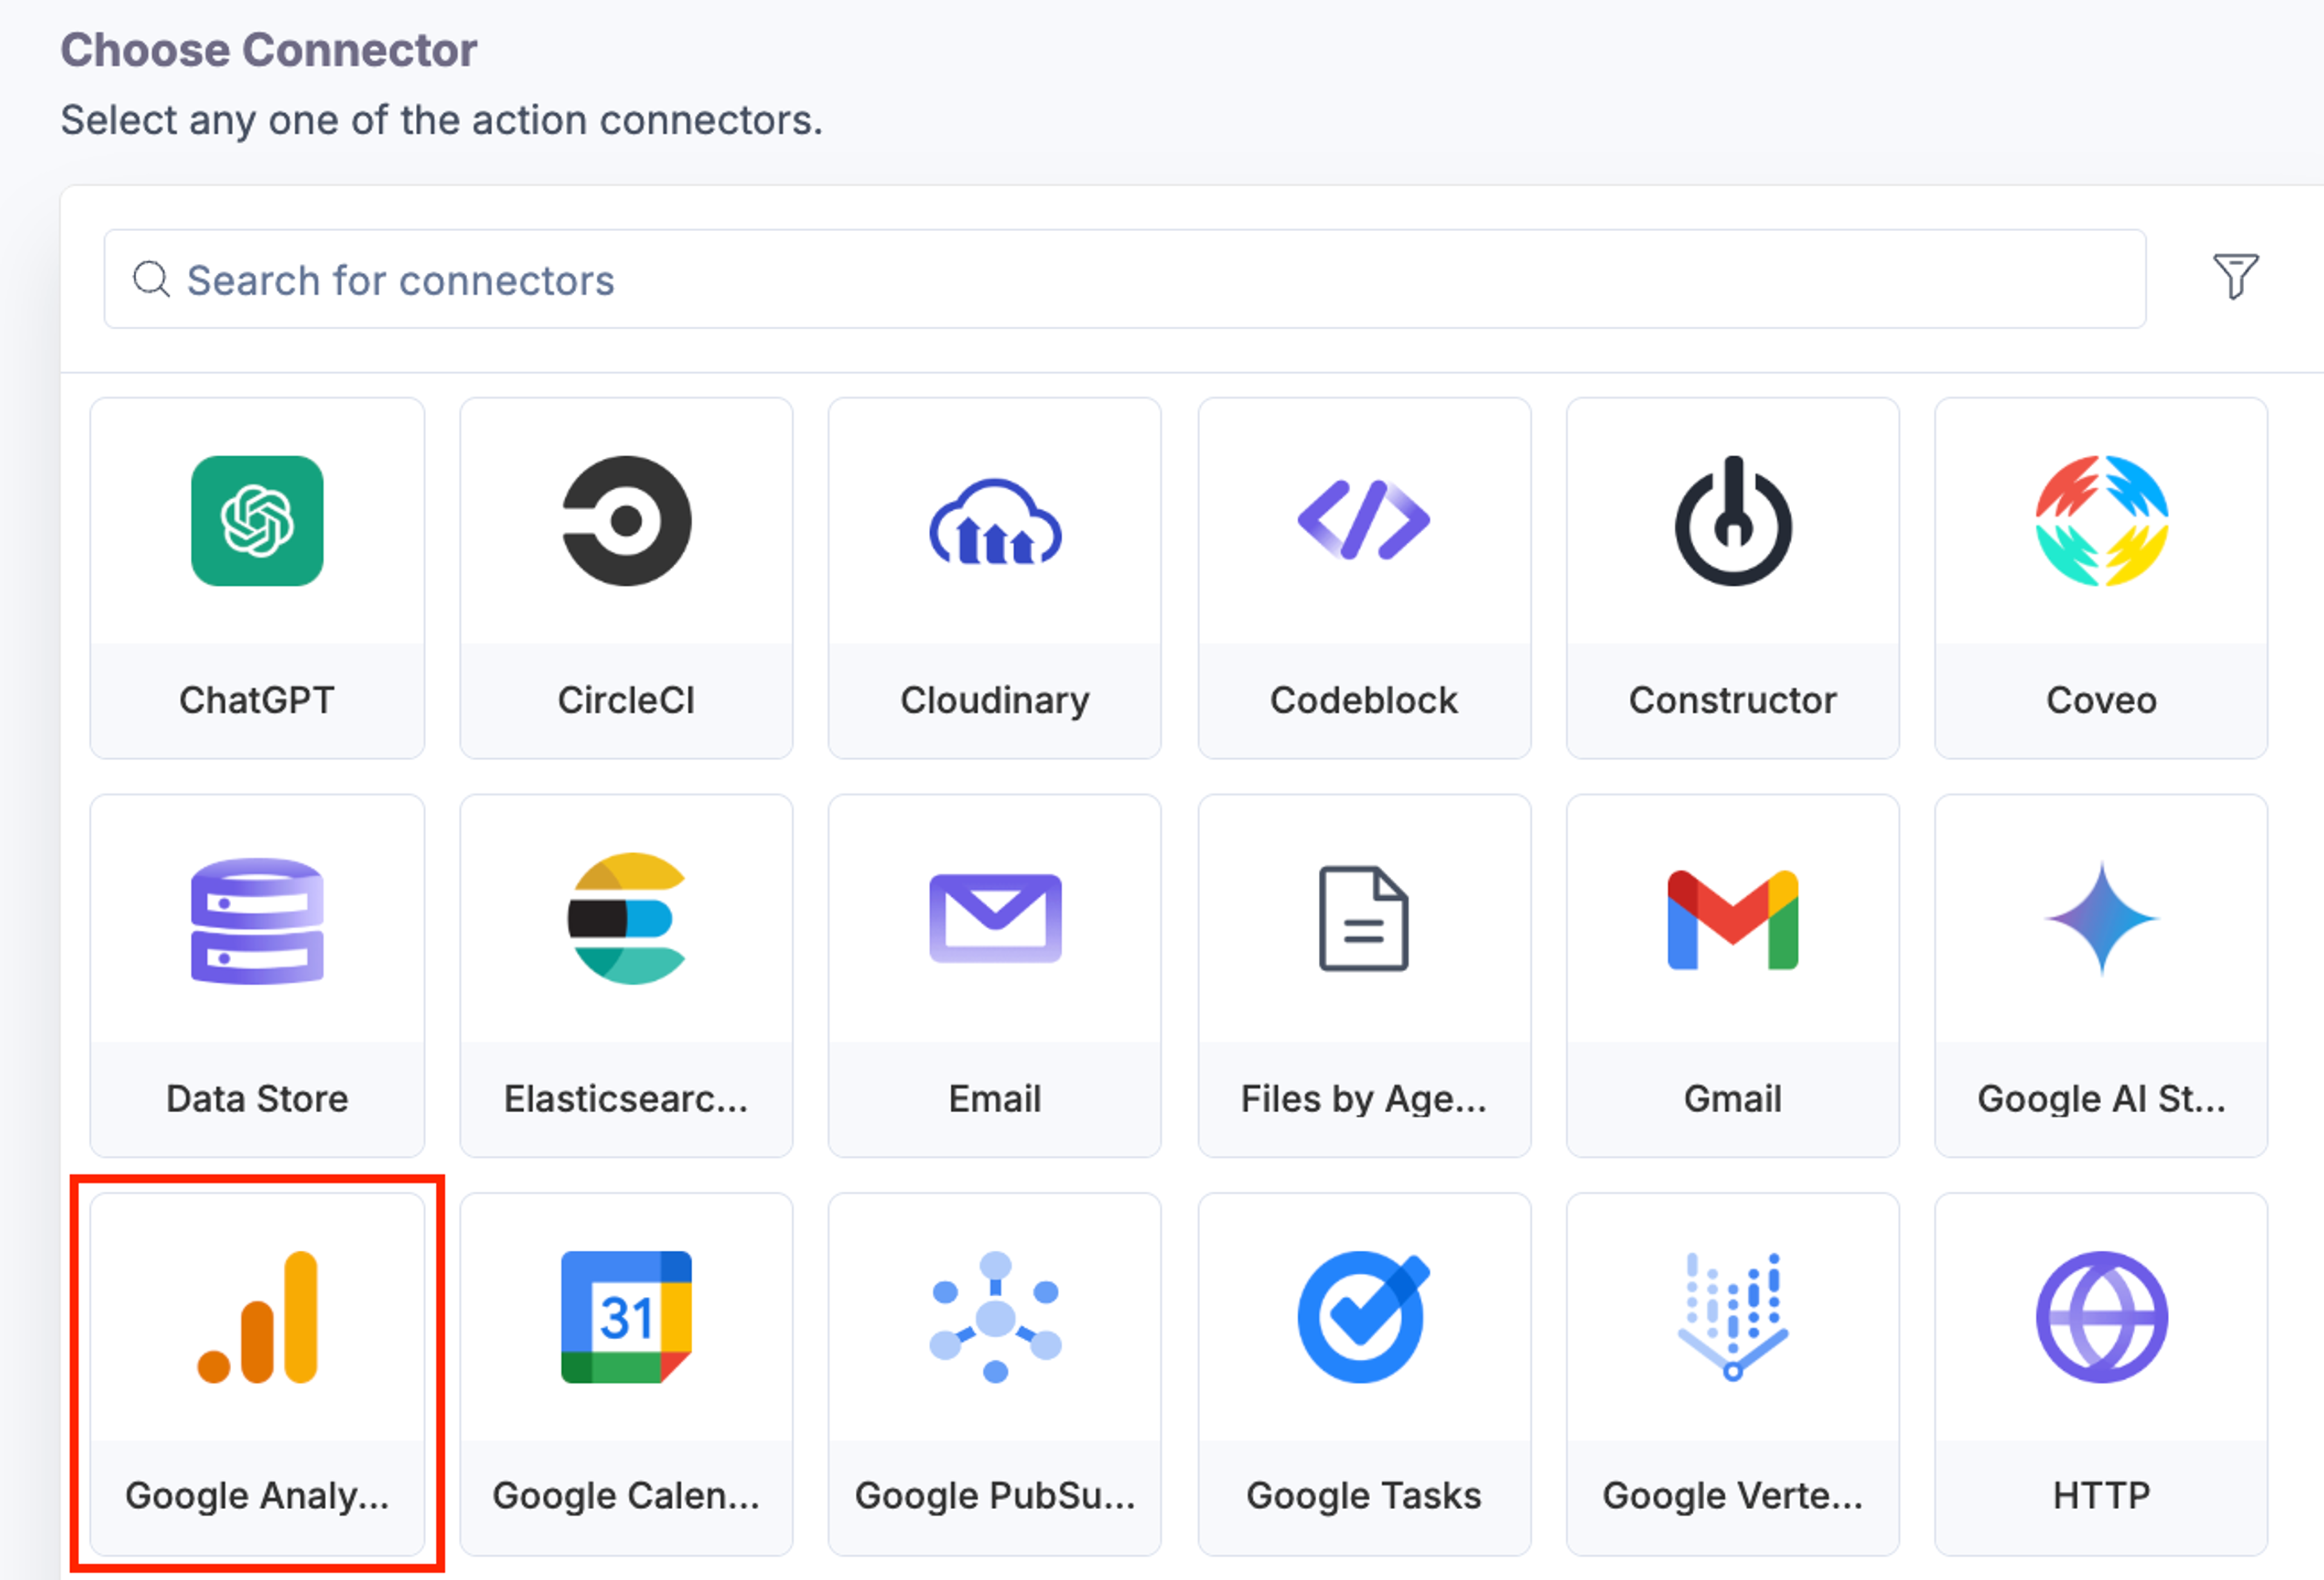Pick the Google PubSub network icon
The height and width of the screenshot is (1580, 2324).
[x=995, y=1317]
